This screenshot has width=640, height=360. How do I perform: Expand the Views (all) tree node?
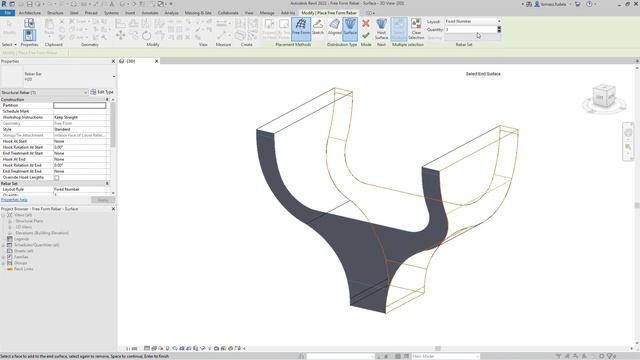coord(3,215)
